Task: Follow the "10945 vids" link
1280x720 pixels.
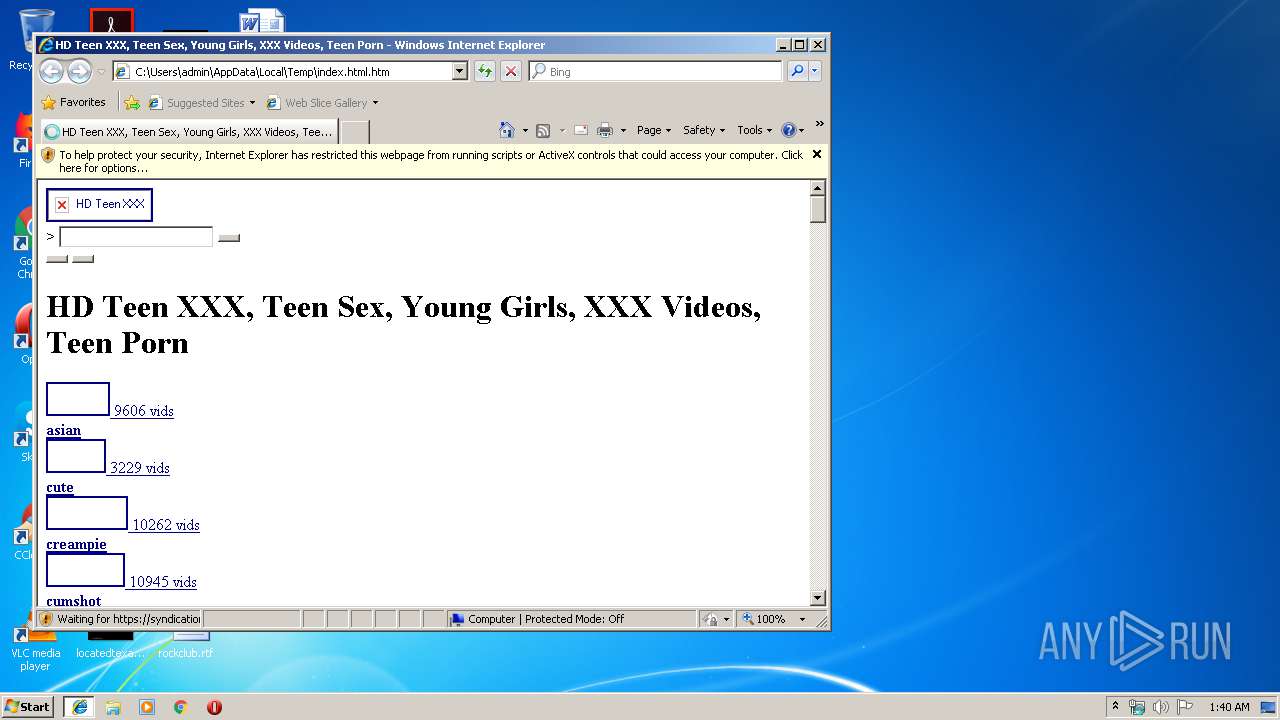Action: click(163, 582)
